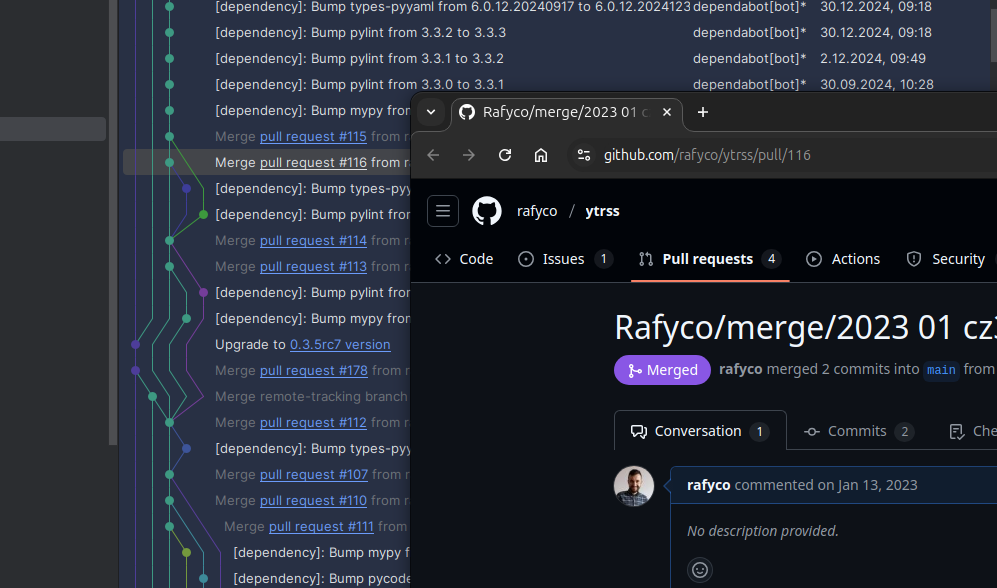Close the Rafyco/merge browser tab

pos(665,112)
